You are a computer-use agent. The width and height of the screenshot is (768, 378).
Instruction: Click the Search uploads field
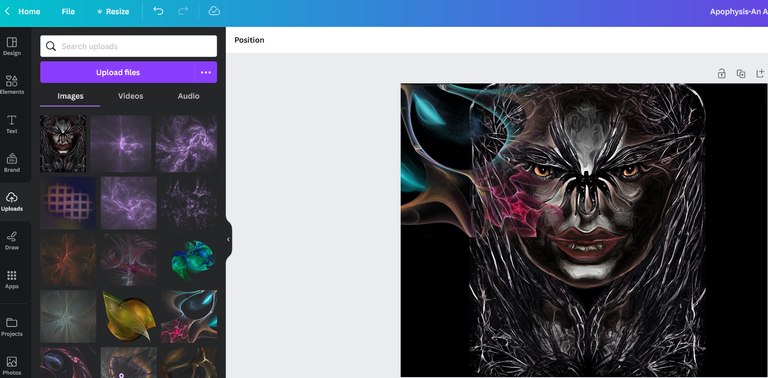pyautogui.click(x=128, y=46)
